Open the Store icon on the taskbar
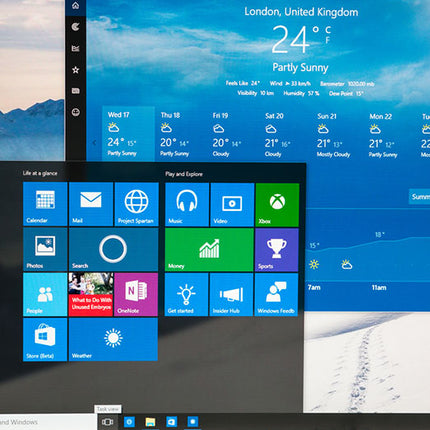The image size is (430, 430). coord(172,422)
